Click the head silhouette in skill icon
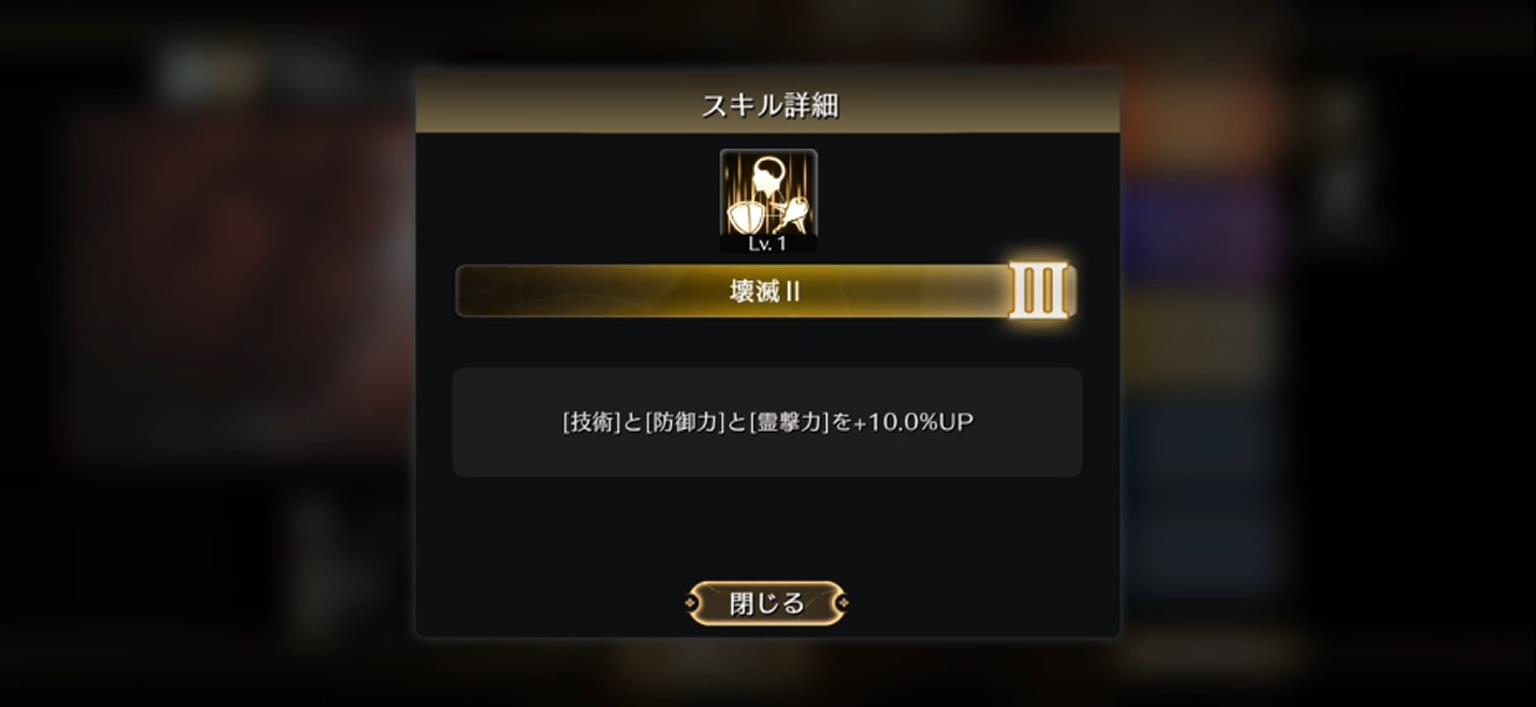Screen dimensions: 1536x707 tap(771, 178)
